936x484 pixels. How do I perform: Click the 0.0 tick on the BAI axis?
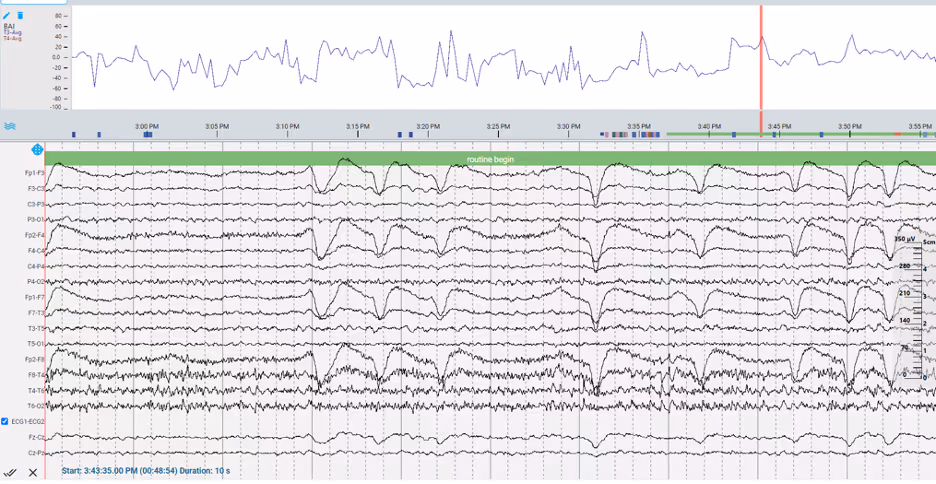[57, 57]
